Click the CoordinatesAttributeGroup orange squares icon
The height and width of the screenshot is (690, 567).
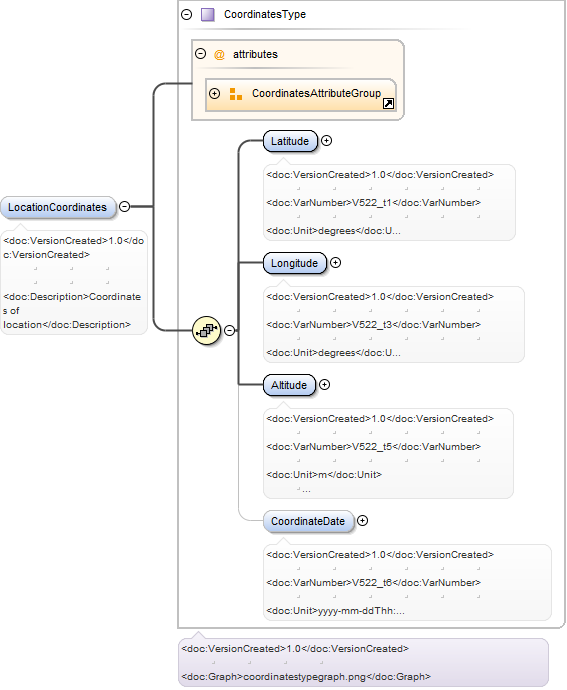click(236, 94)
